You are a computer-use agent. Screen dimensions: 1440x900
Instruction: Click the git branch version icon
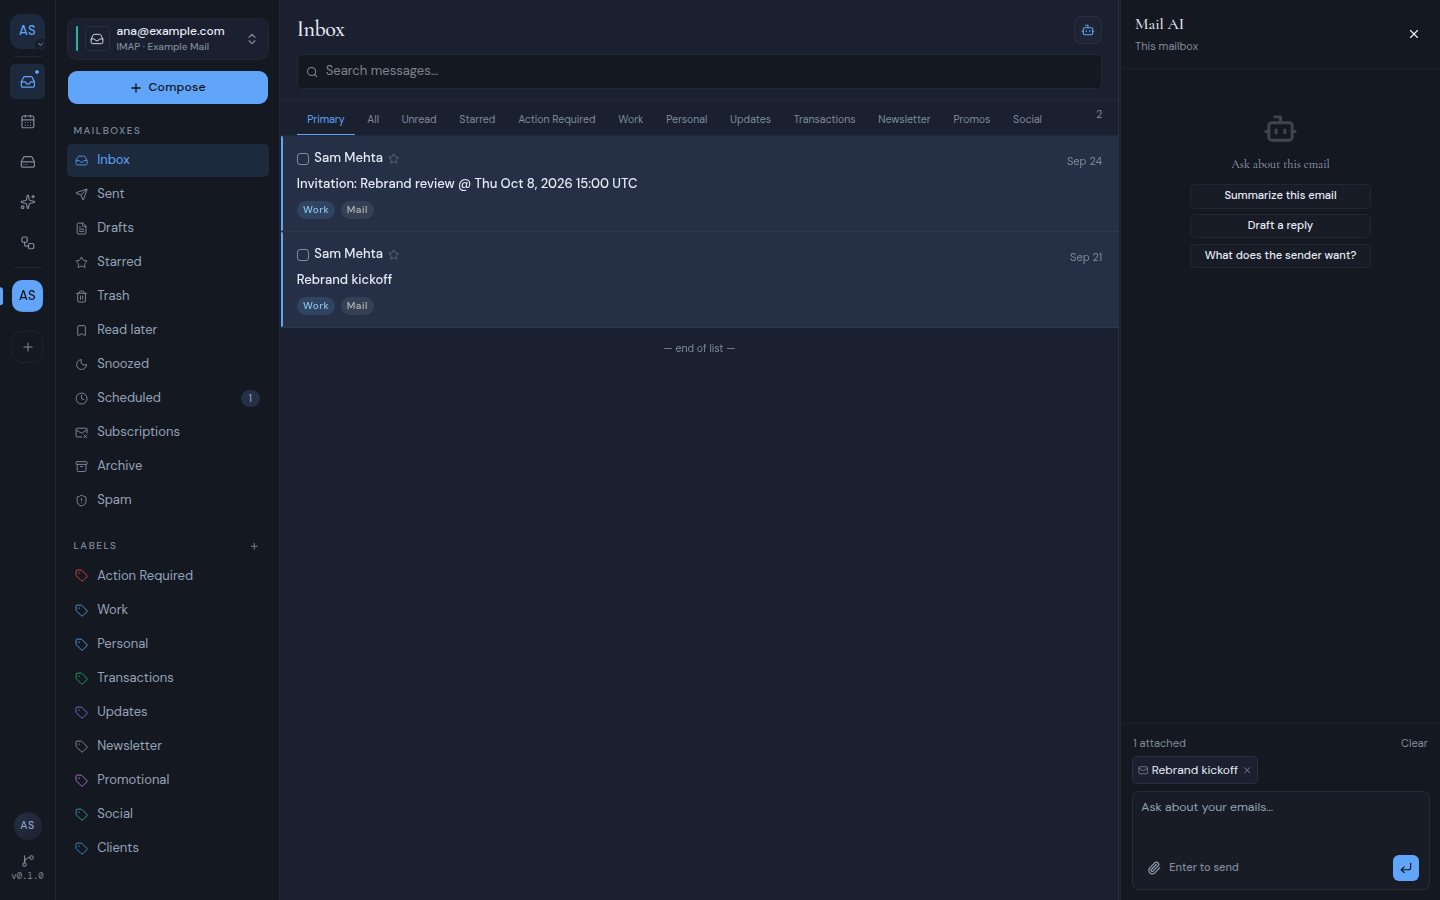(x=27, y=861)
